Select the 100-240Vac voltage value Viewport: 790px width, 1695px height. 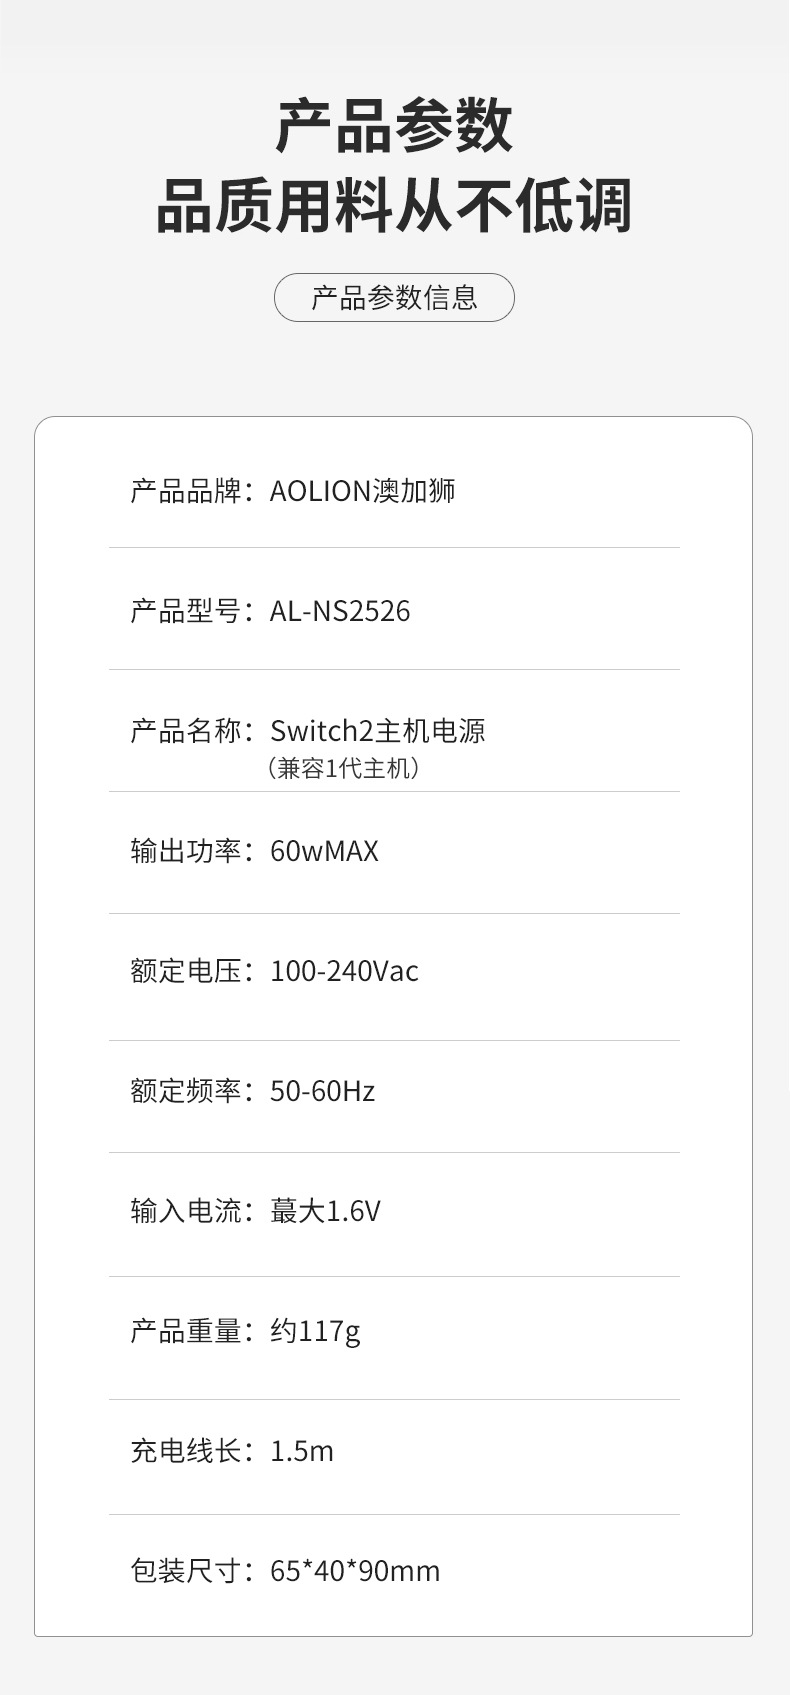pyautogui.click(x=344, y=971)
